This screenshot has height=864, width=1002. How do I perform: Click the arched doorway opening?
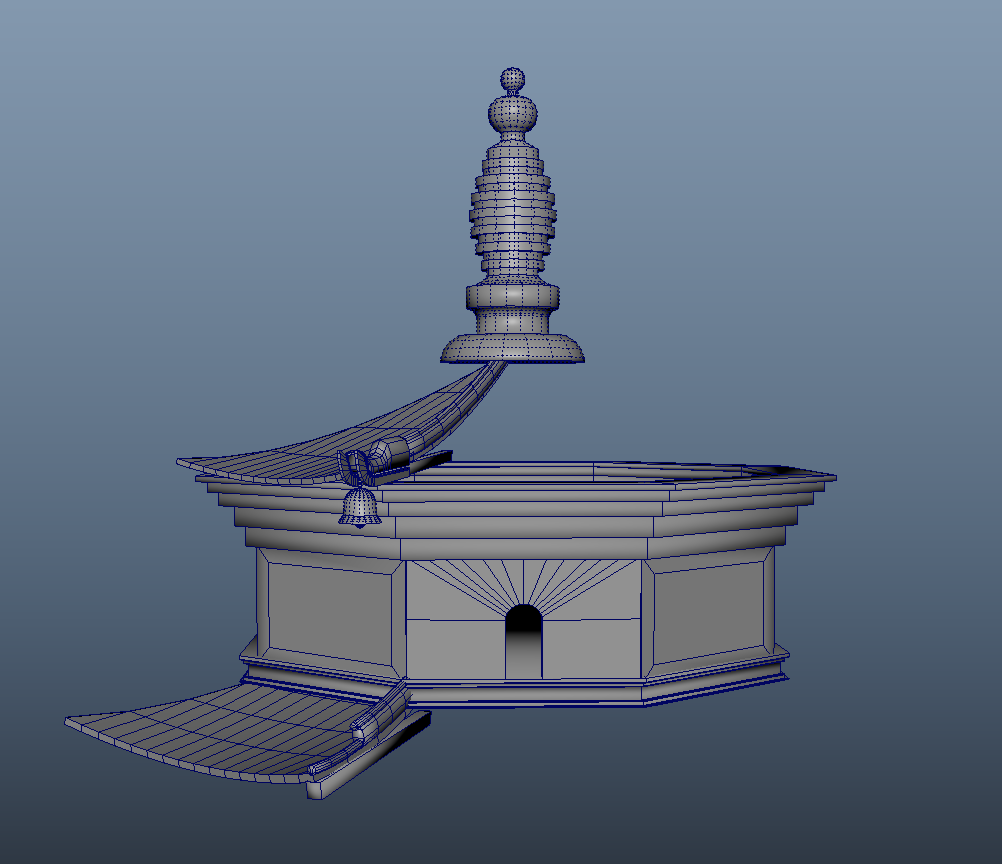(x=523, y=642)
